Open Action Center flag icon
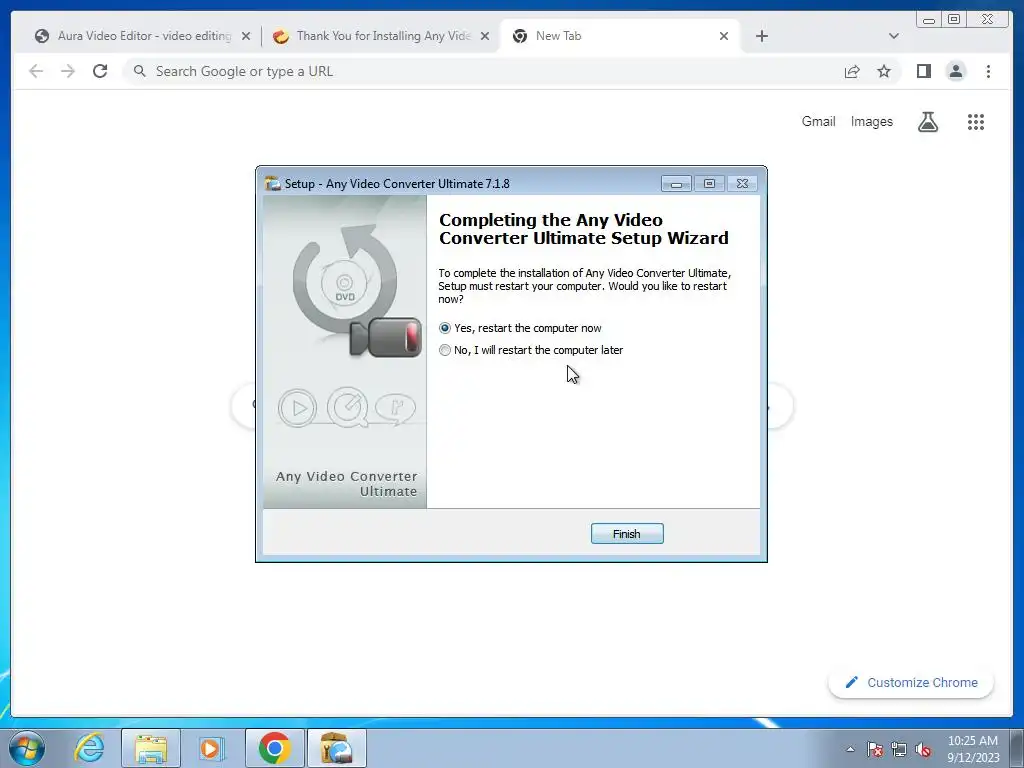1024x768 pixels. pos(875,750)
